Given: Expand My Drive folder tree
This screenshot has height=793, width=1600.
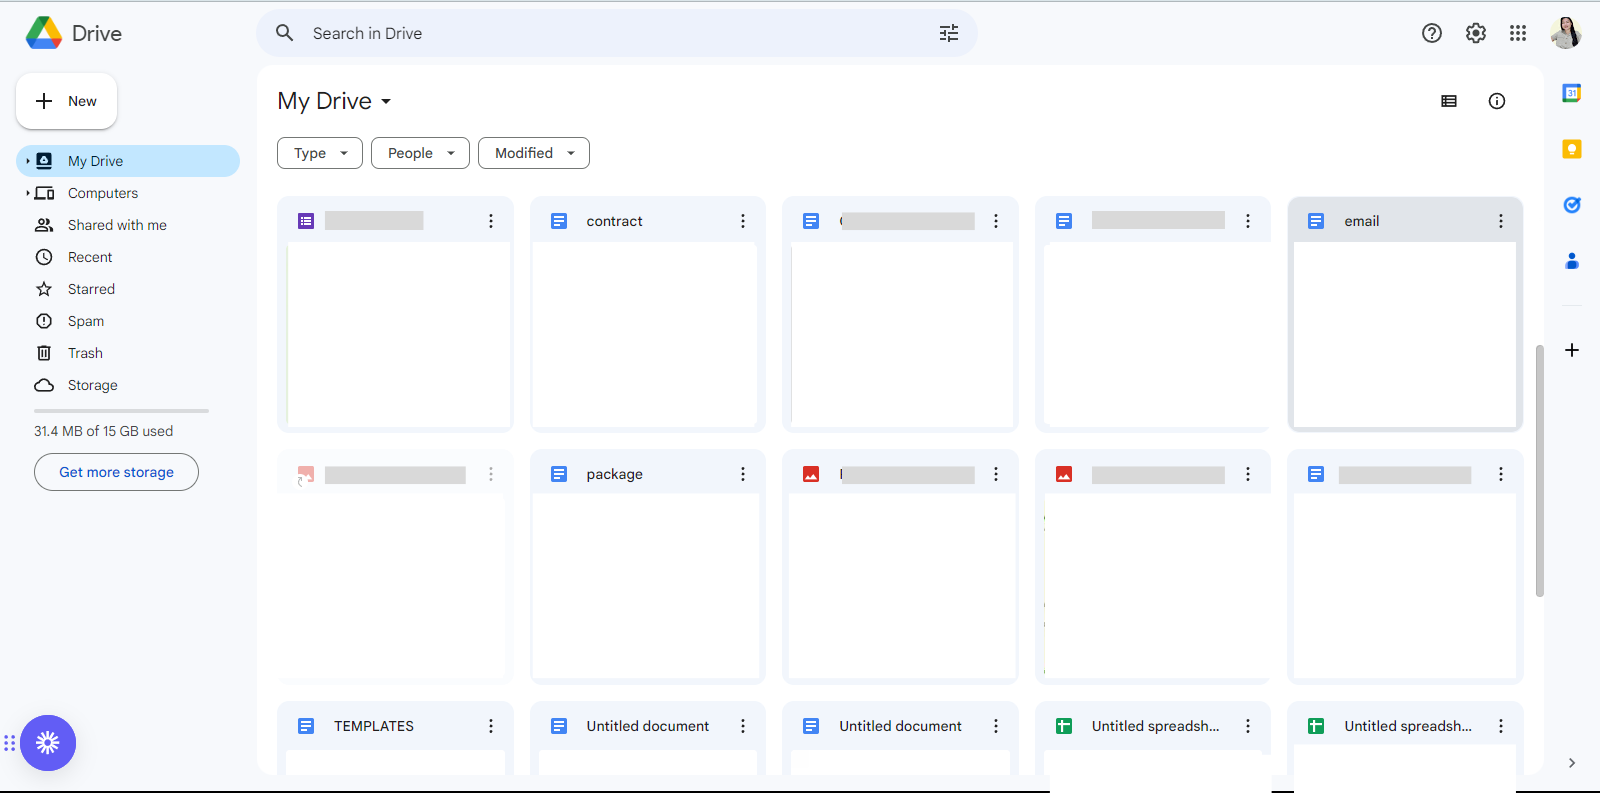Looking at the screenshot, I should [27, 161].
